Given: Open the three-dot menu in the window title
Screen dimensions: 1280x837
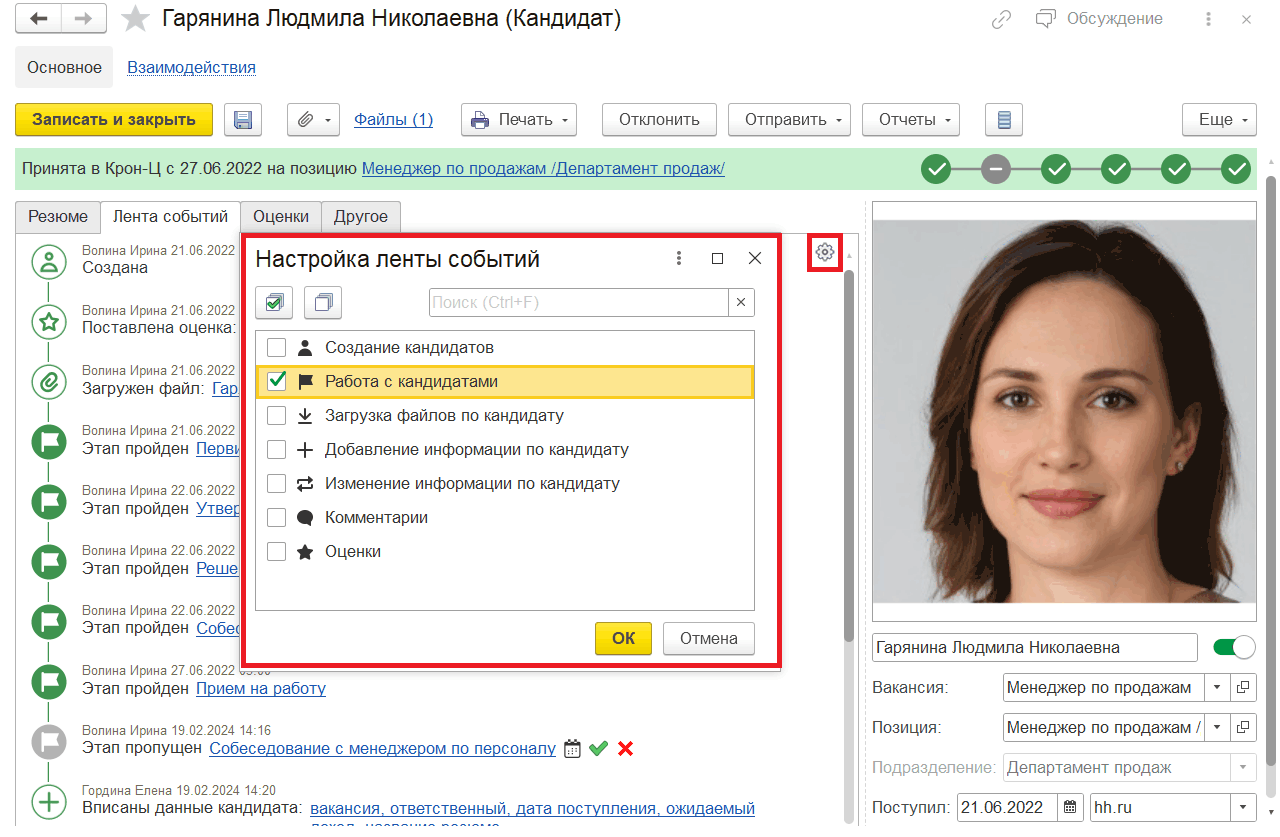Looking at the screenshot, I should [x=1209, y=19].
